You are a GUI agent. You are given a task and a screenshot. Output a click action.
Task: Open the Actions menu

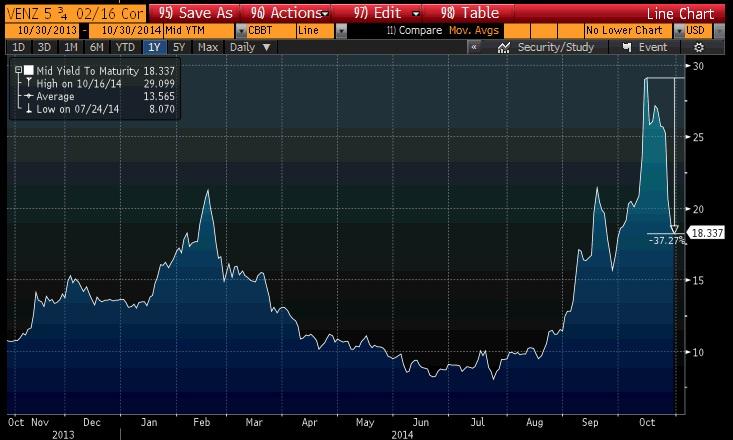(291, 12)
